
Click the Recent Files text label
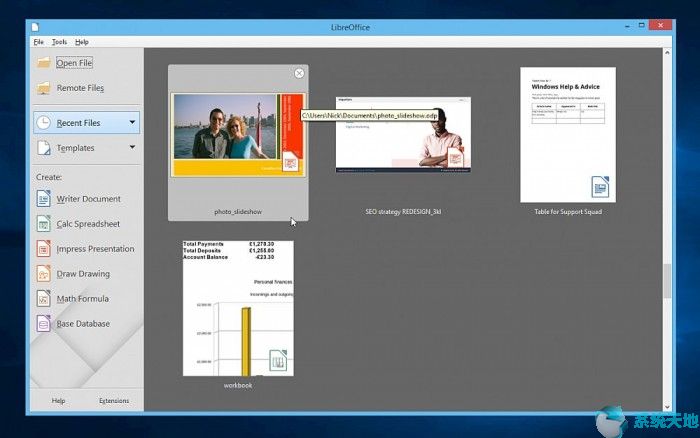tap(78, 123)
